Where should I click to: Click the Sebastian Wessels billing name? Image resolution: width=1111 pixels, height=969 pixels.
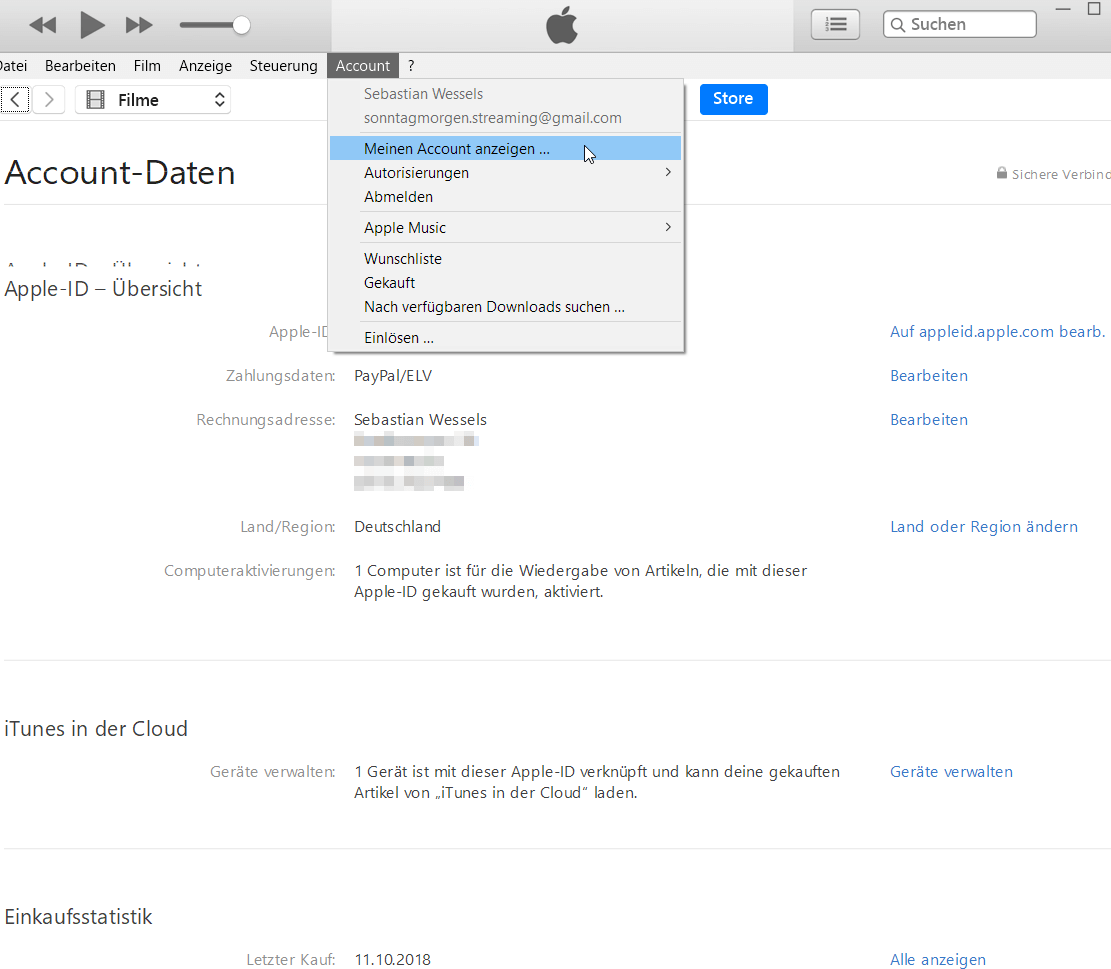point(420,419)
